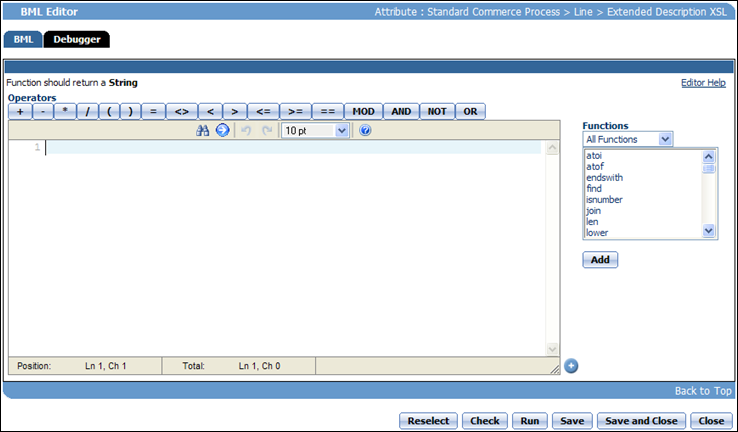This screenshot has height=432, width=738.
Task: Insert the plus operator
Action: [20, 112]
